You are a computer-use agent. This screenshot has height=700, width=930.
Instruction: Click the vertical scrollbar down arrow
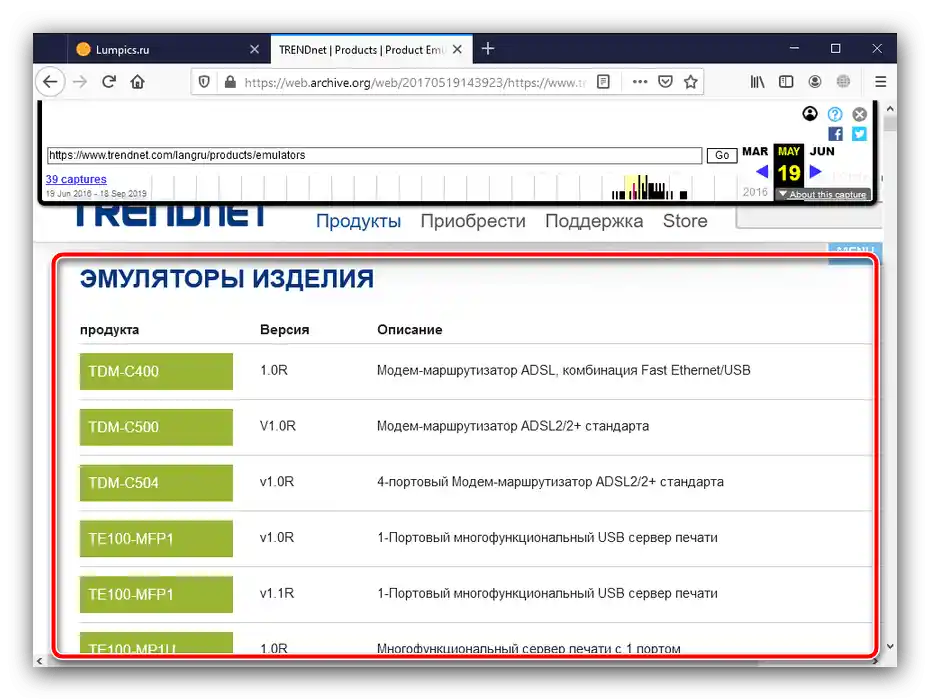pyautogui.click(x=890, y=646)
